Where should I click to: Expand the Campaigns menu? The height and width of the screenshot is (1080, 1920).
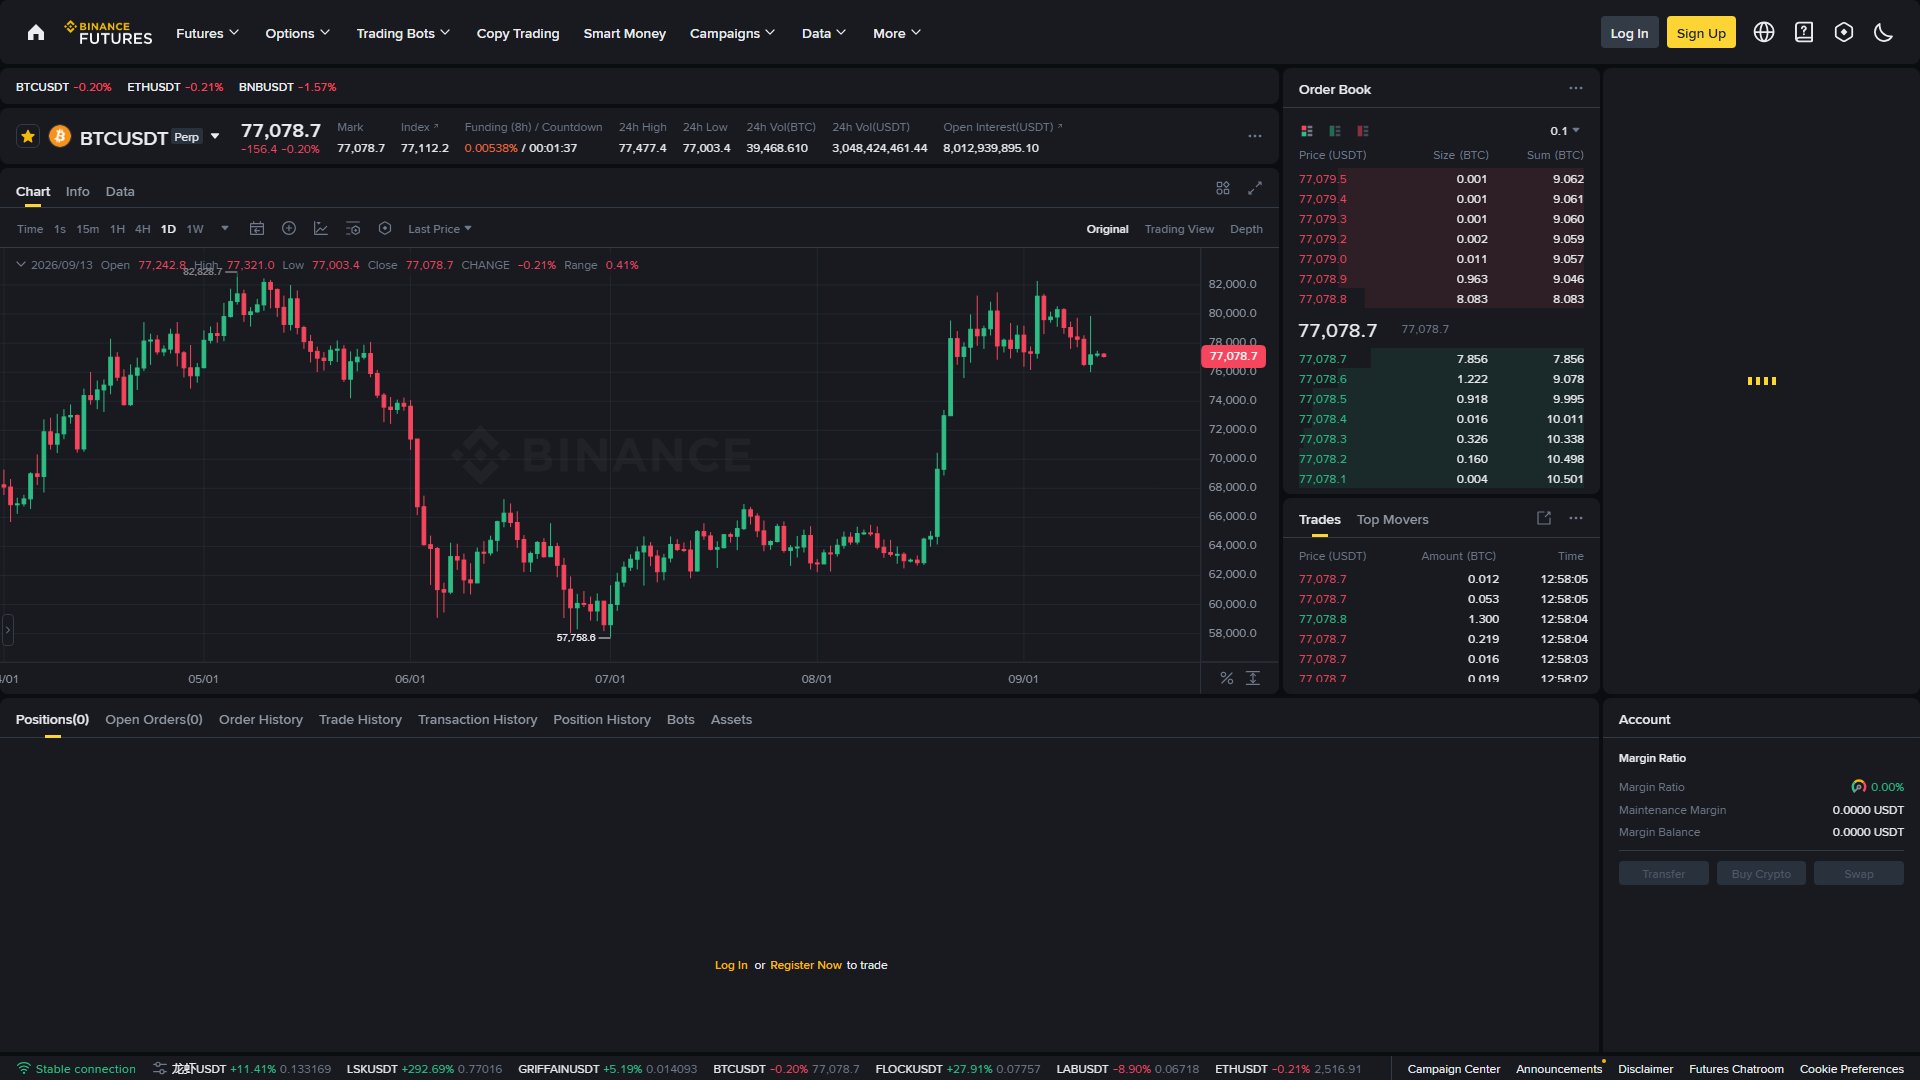click(732, 33)
